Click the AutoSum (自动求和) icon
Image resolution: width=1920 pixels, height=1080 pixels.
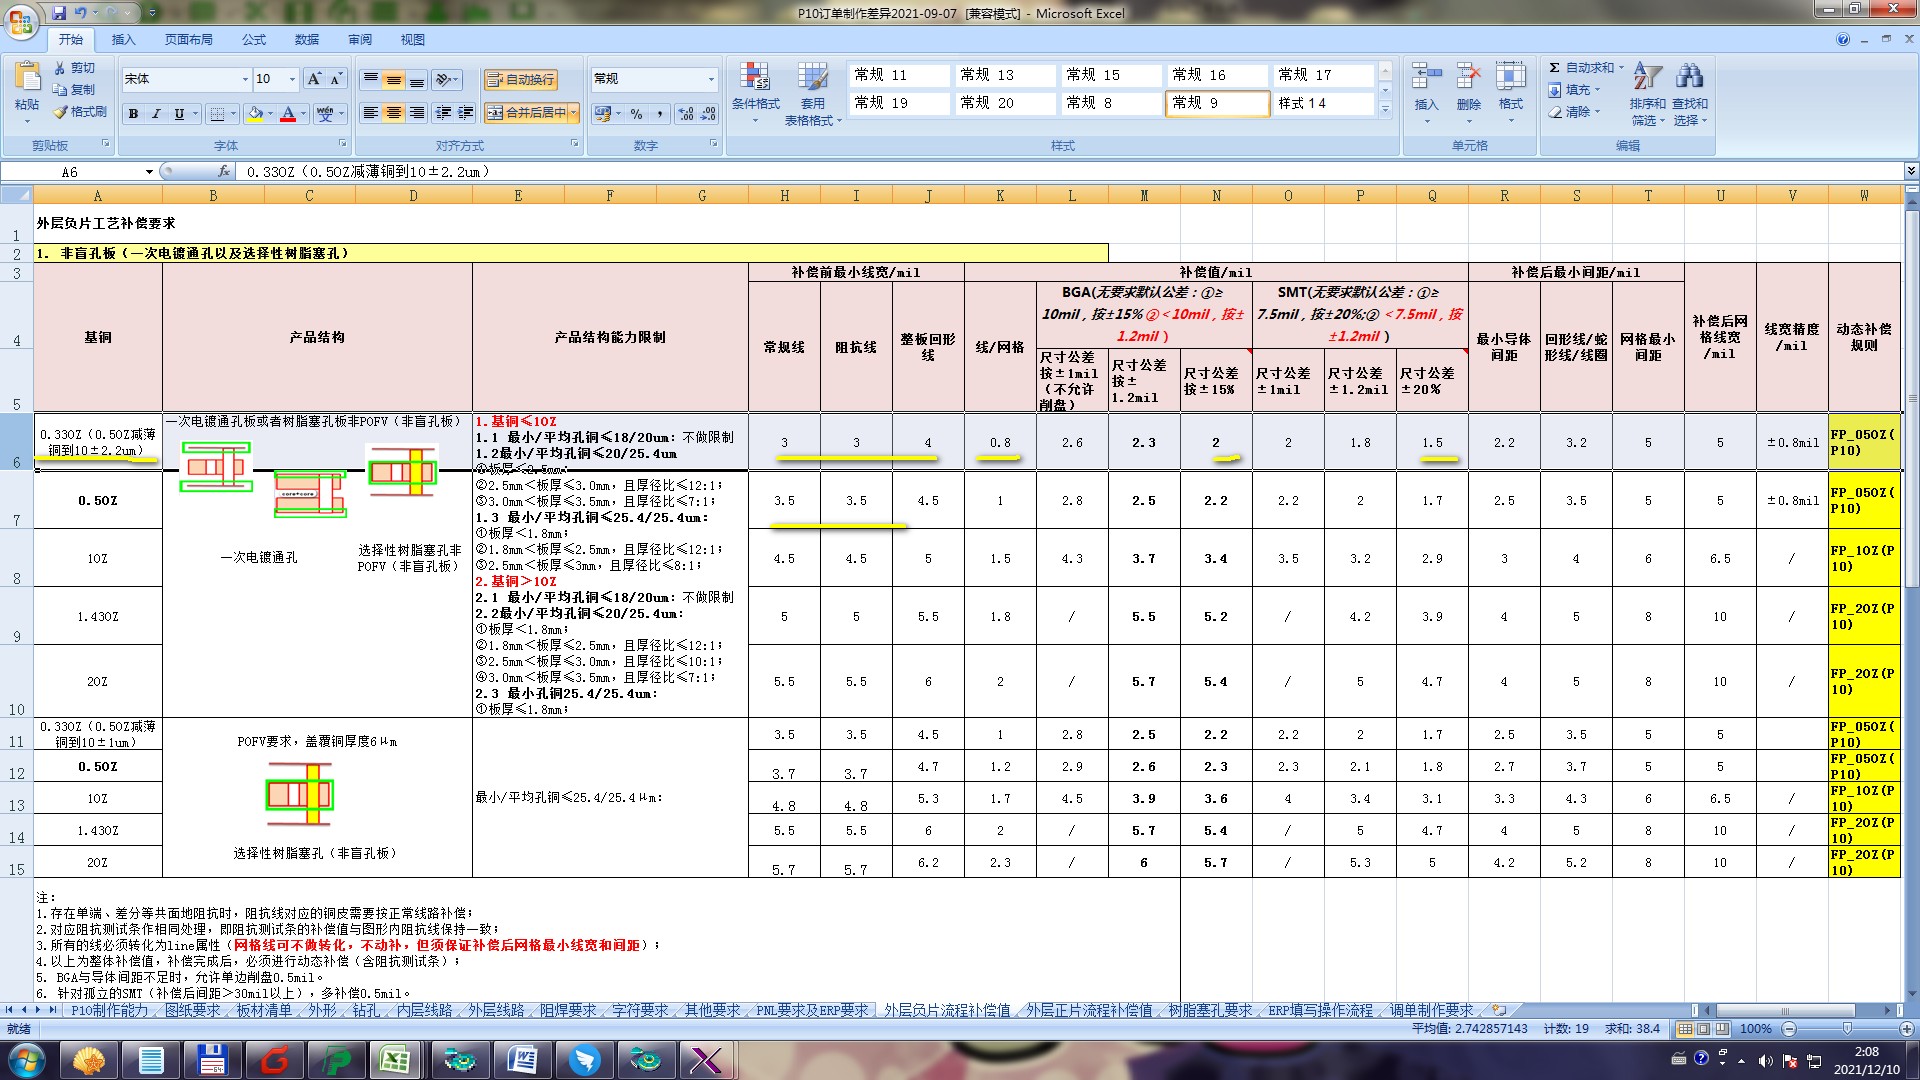point(1555,68)
